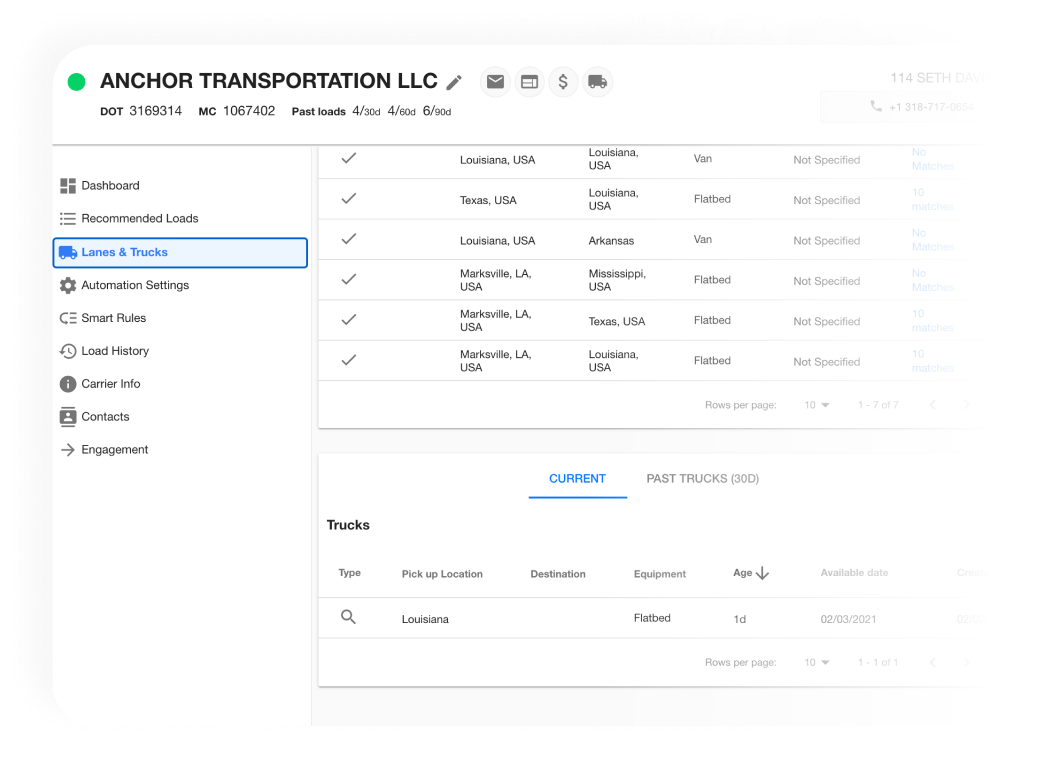
Task: Go to Load History page
Action: coord(114,351)
